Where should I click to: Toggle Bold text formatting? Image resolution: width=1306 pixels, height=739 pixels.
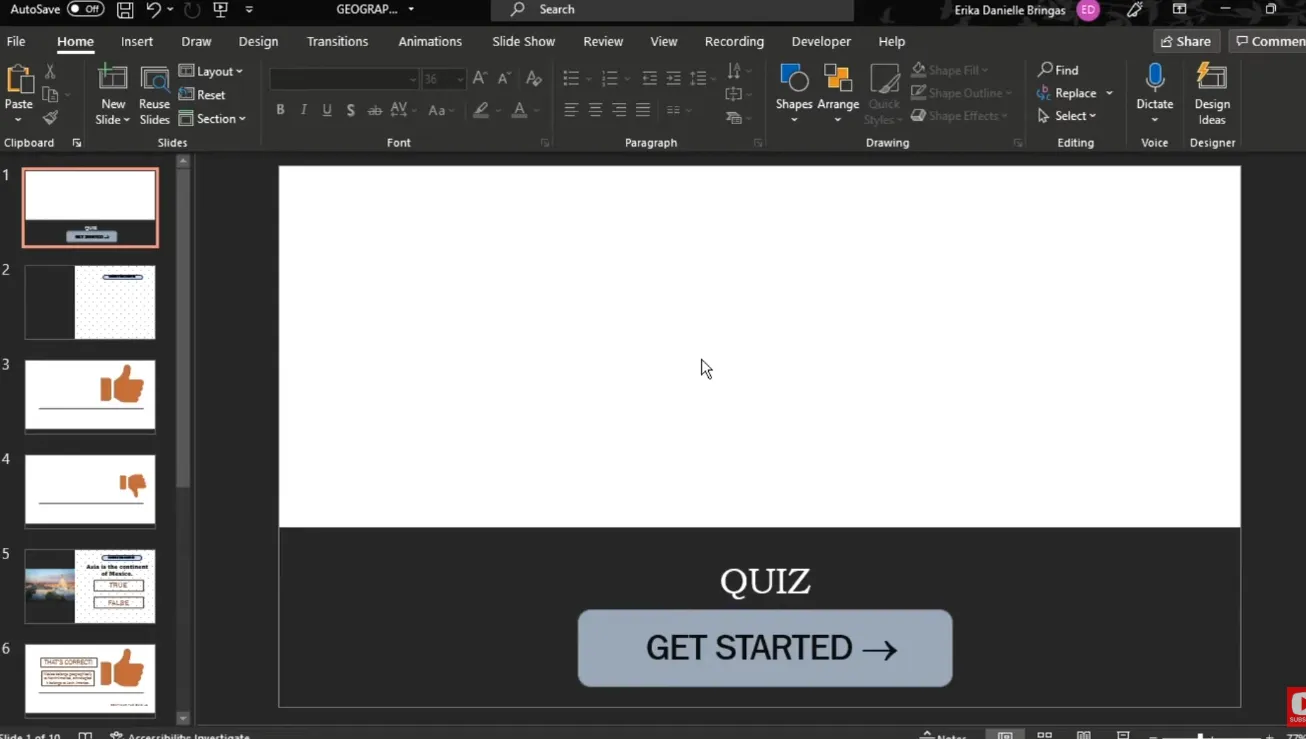[280, 110]
